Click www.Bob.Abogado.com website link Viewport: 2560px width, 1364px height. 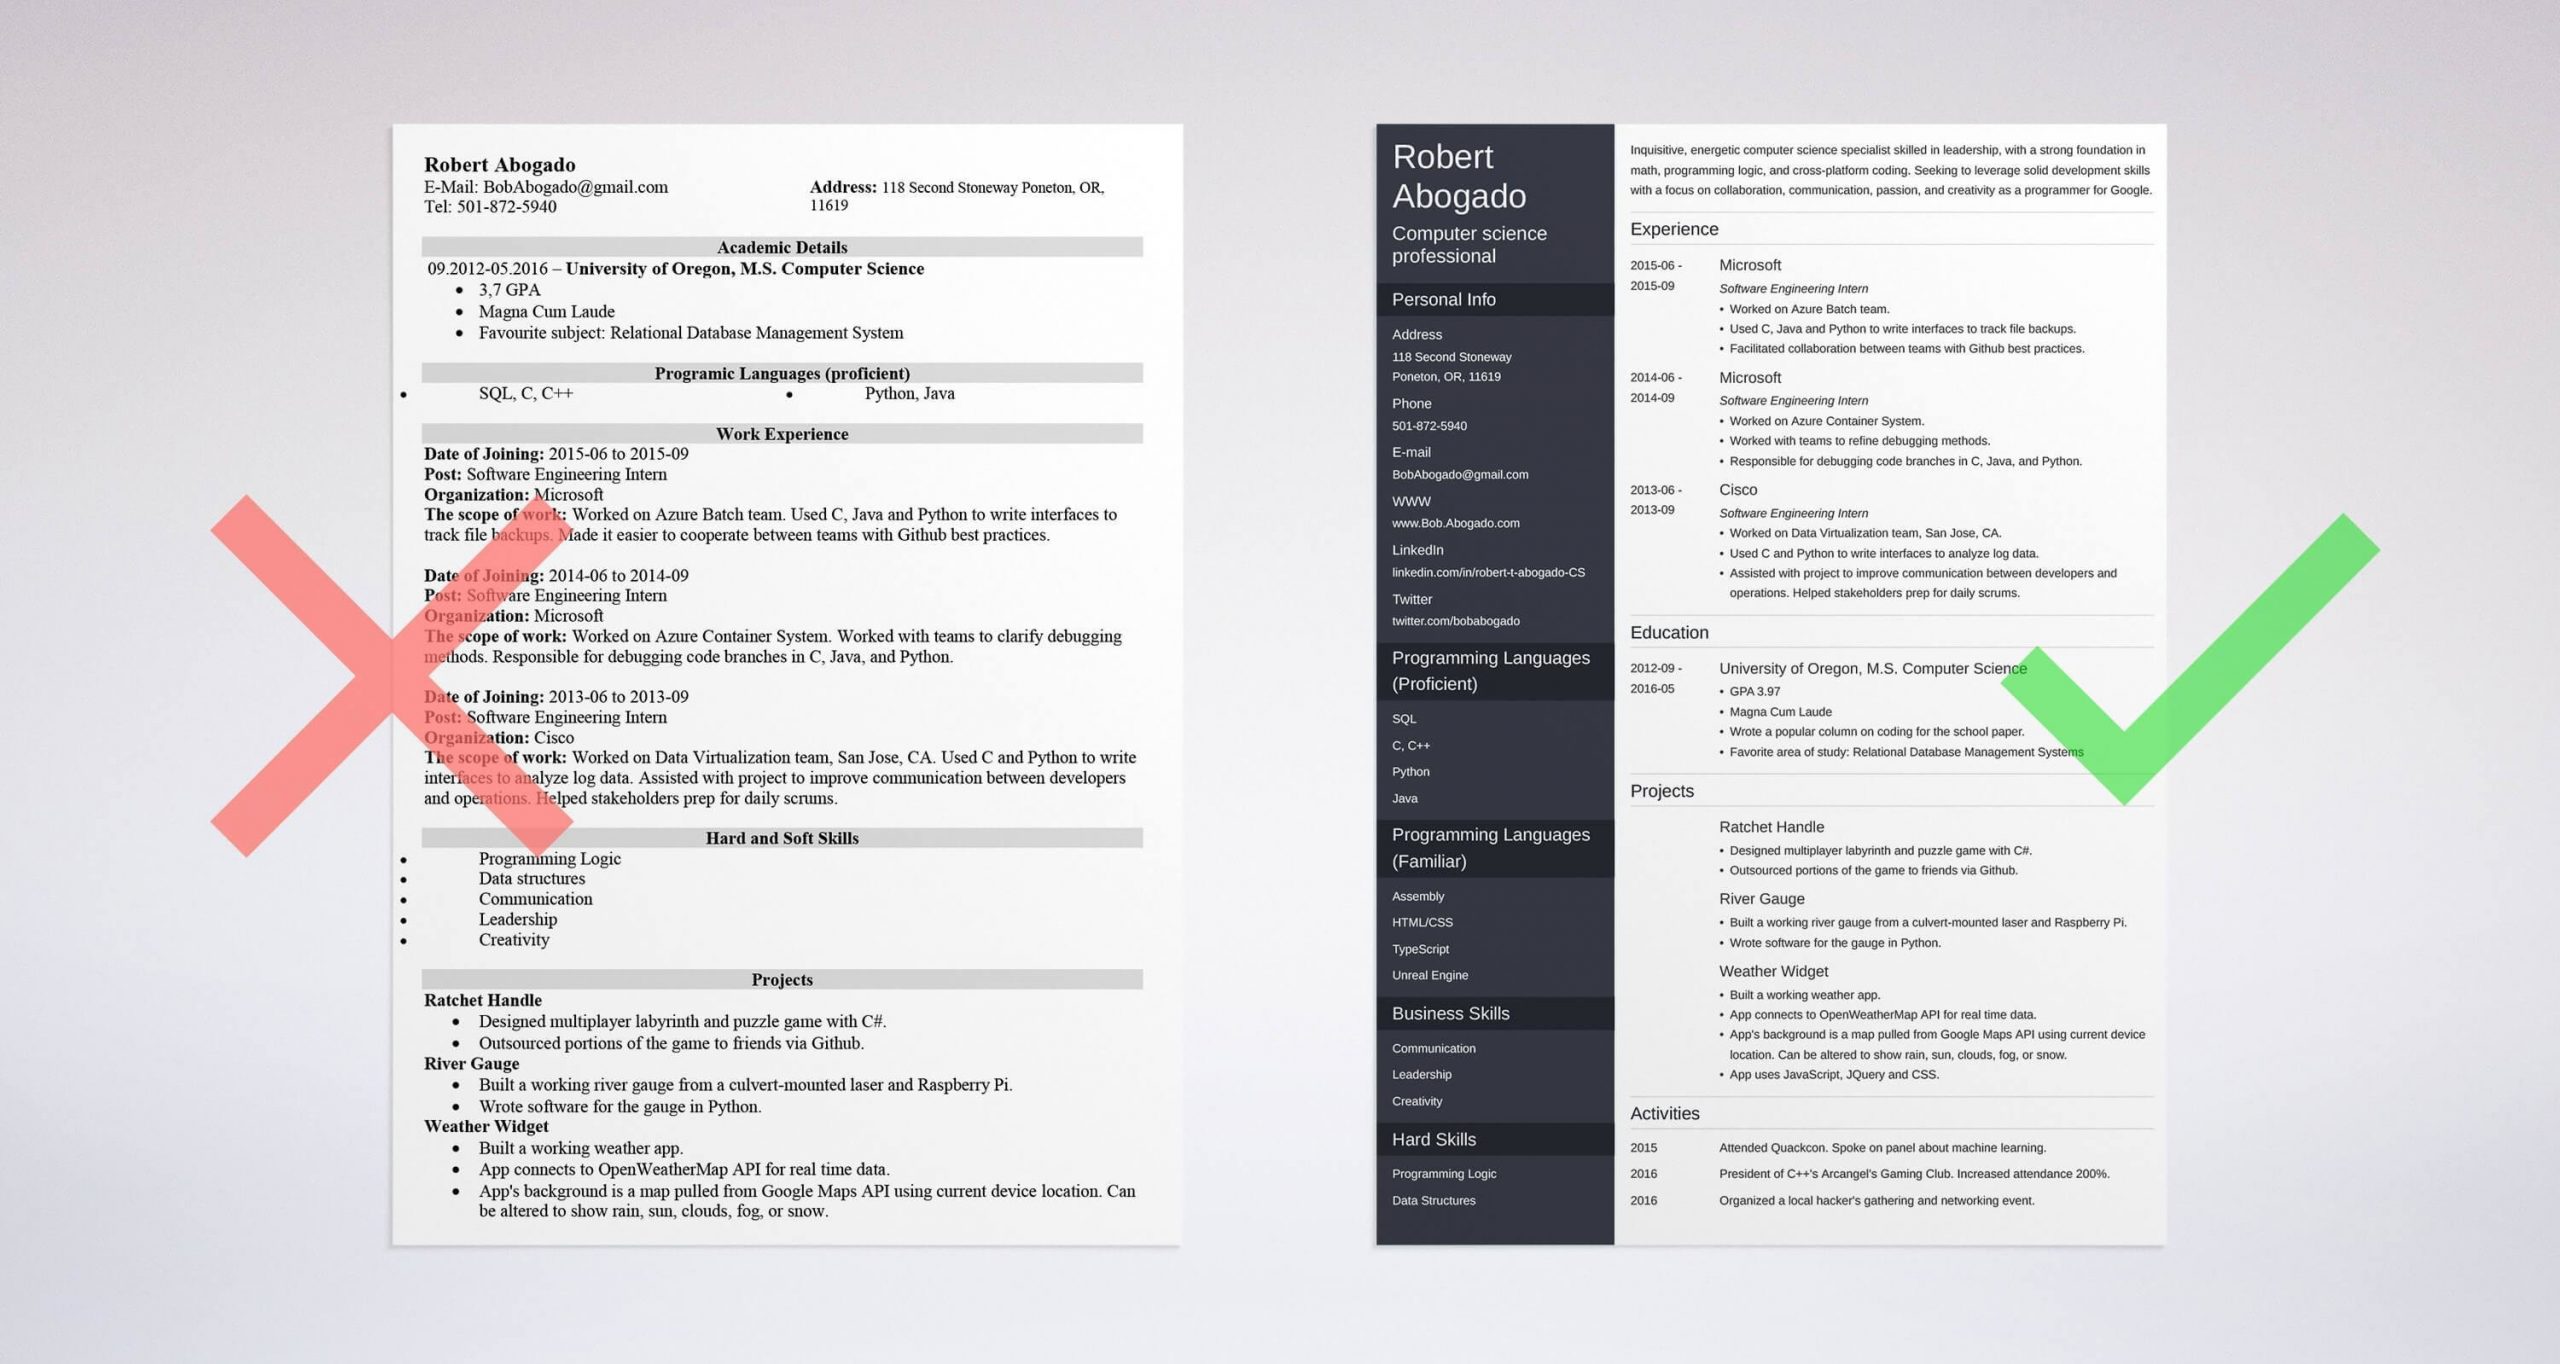tap(1448, 525)
